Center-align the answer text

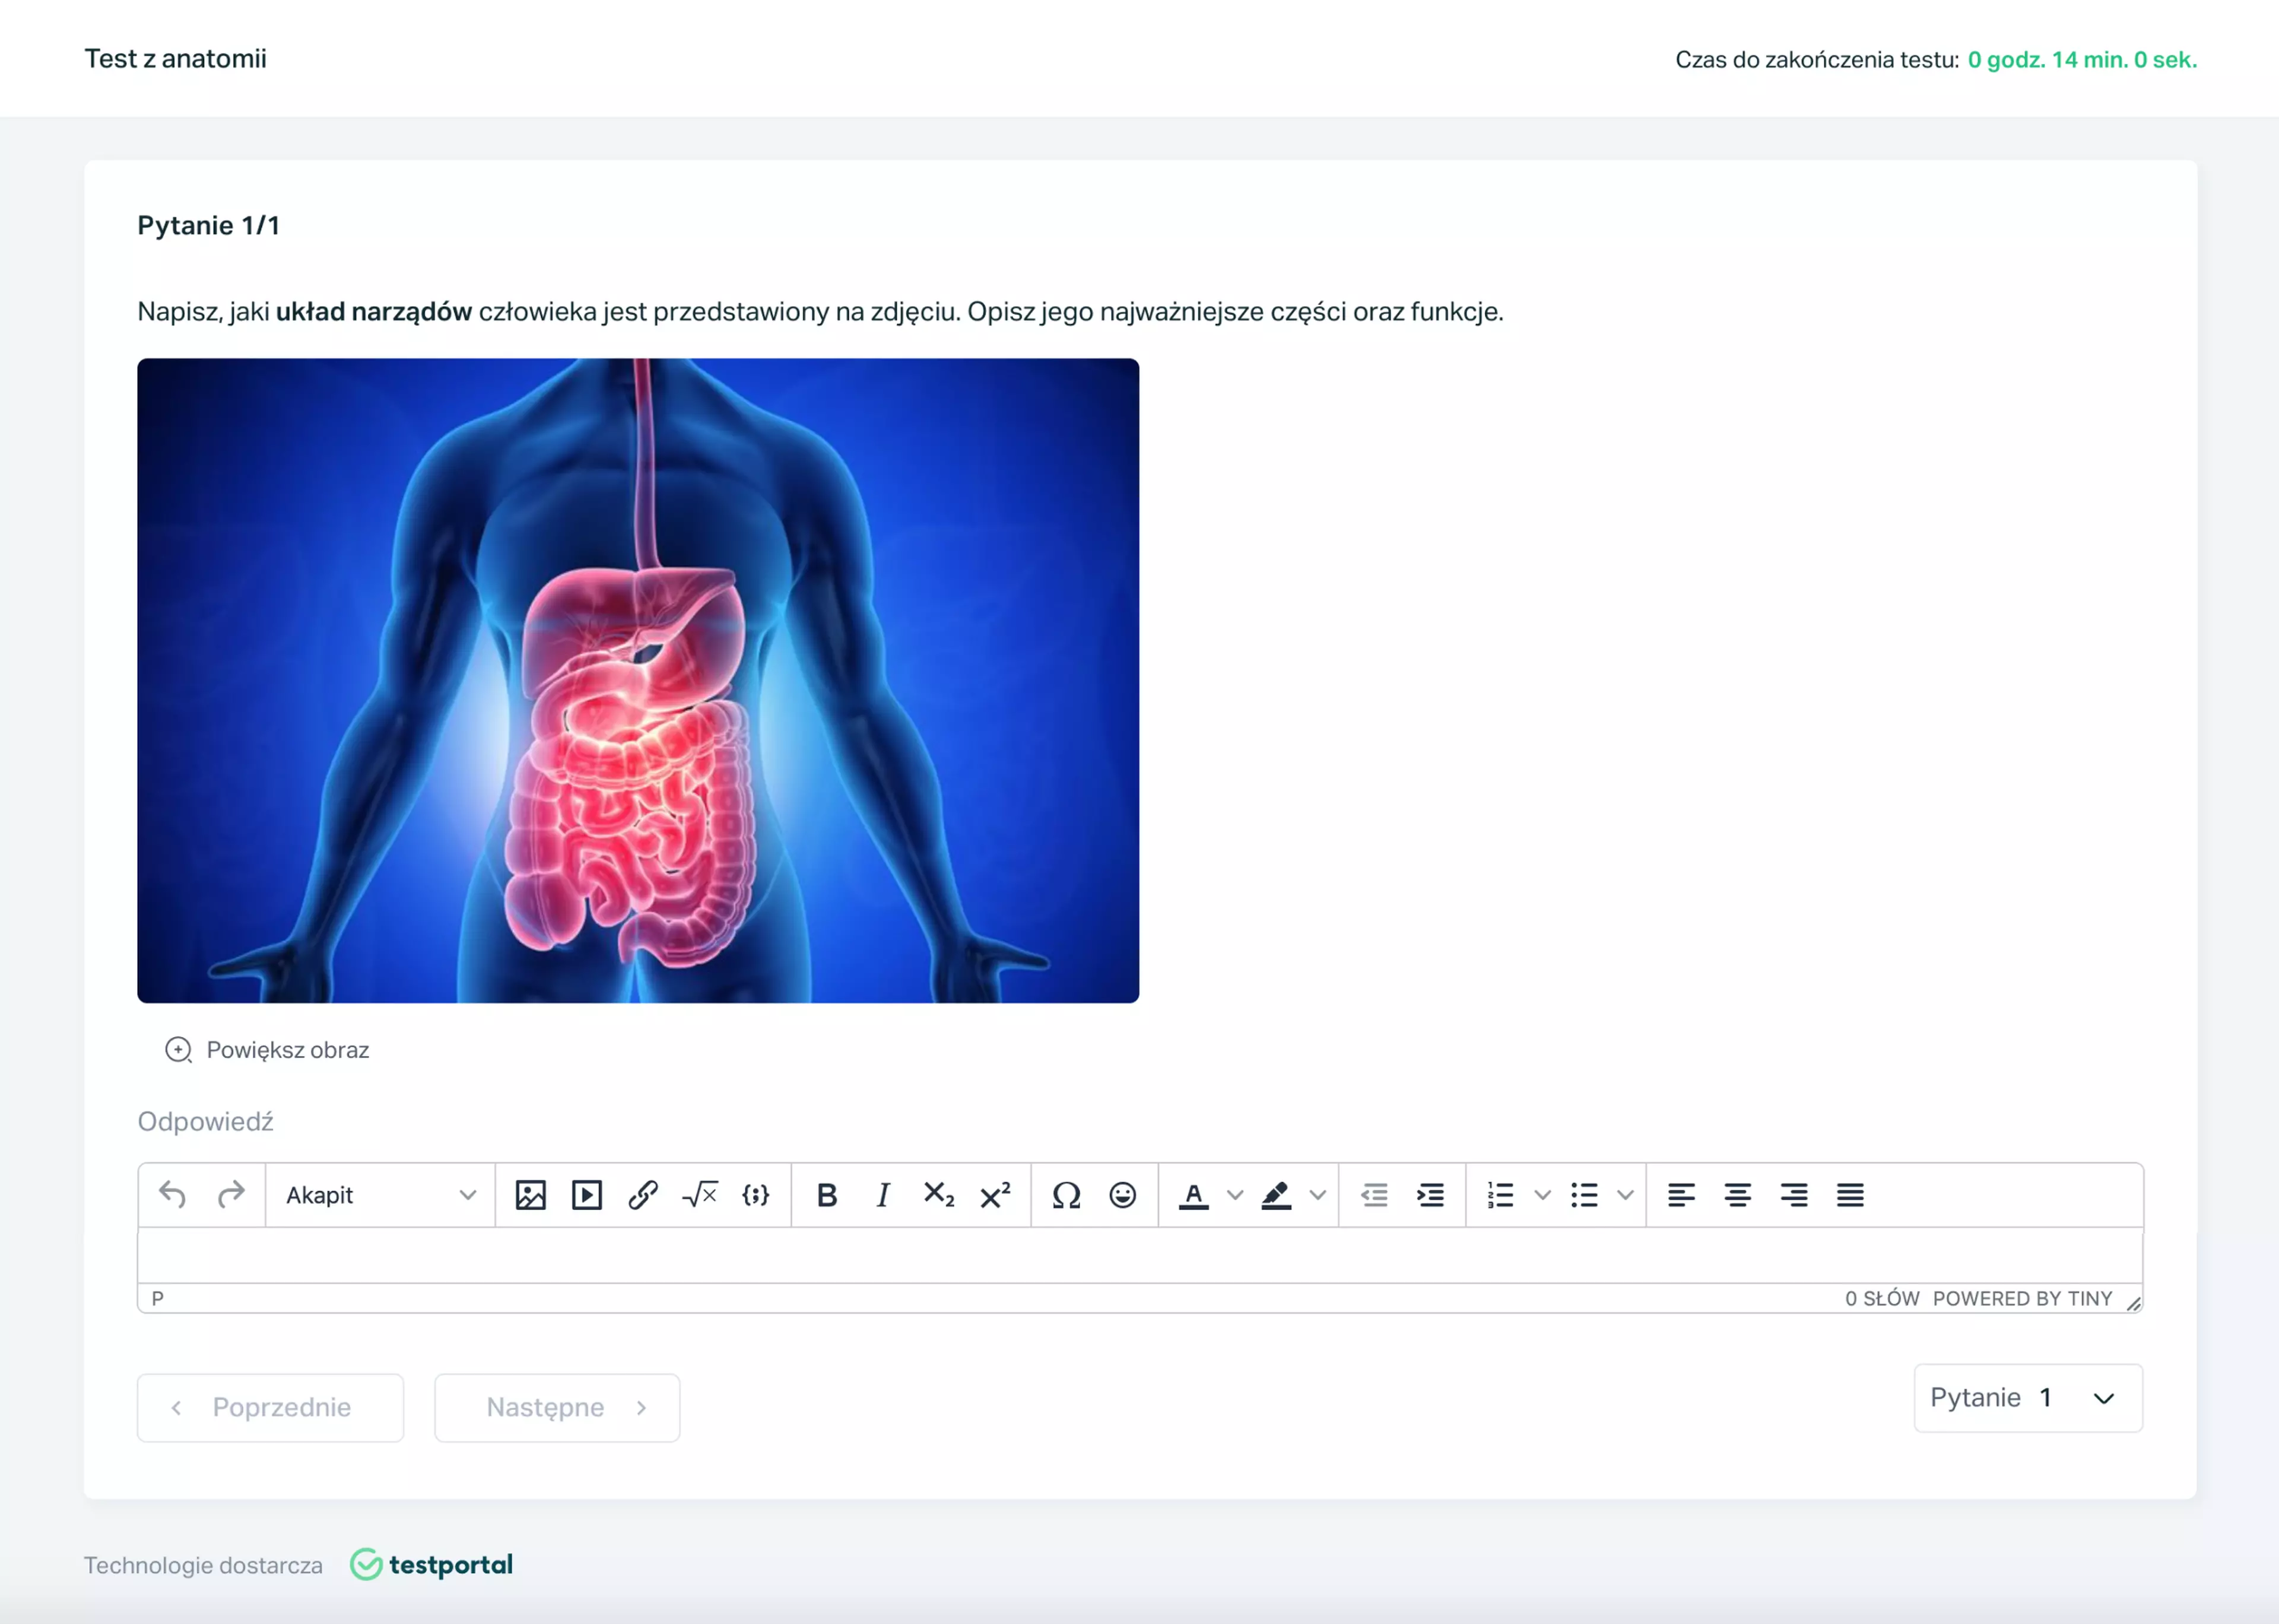click(x=1738, y=1195)
